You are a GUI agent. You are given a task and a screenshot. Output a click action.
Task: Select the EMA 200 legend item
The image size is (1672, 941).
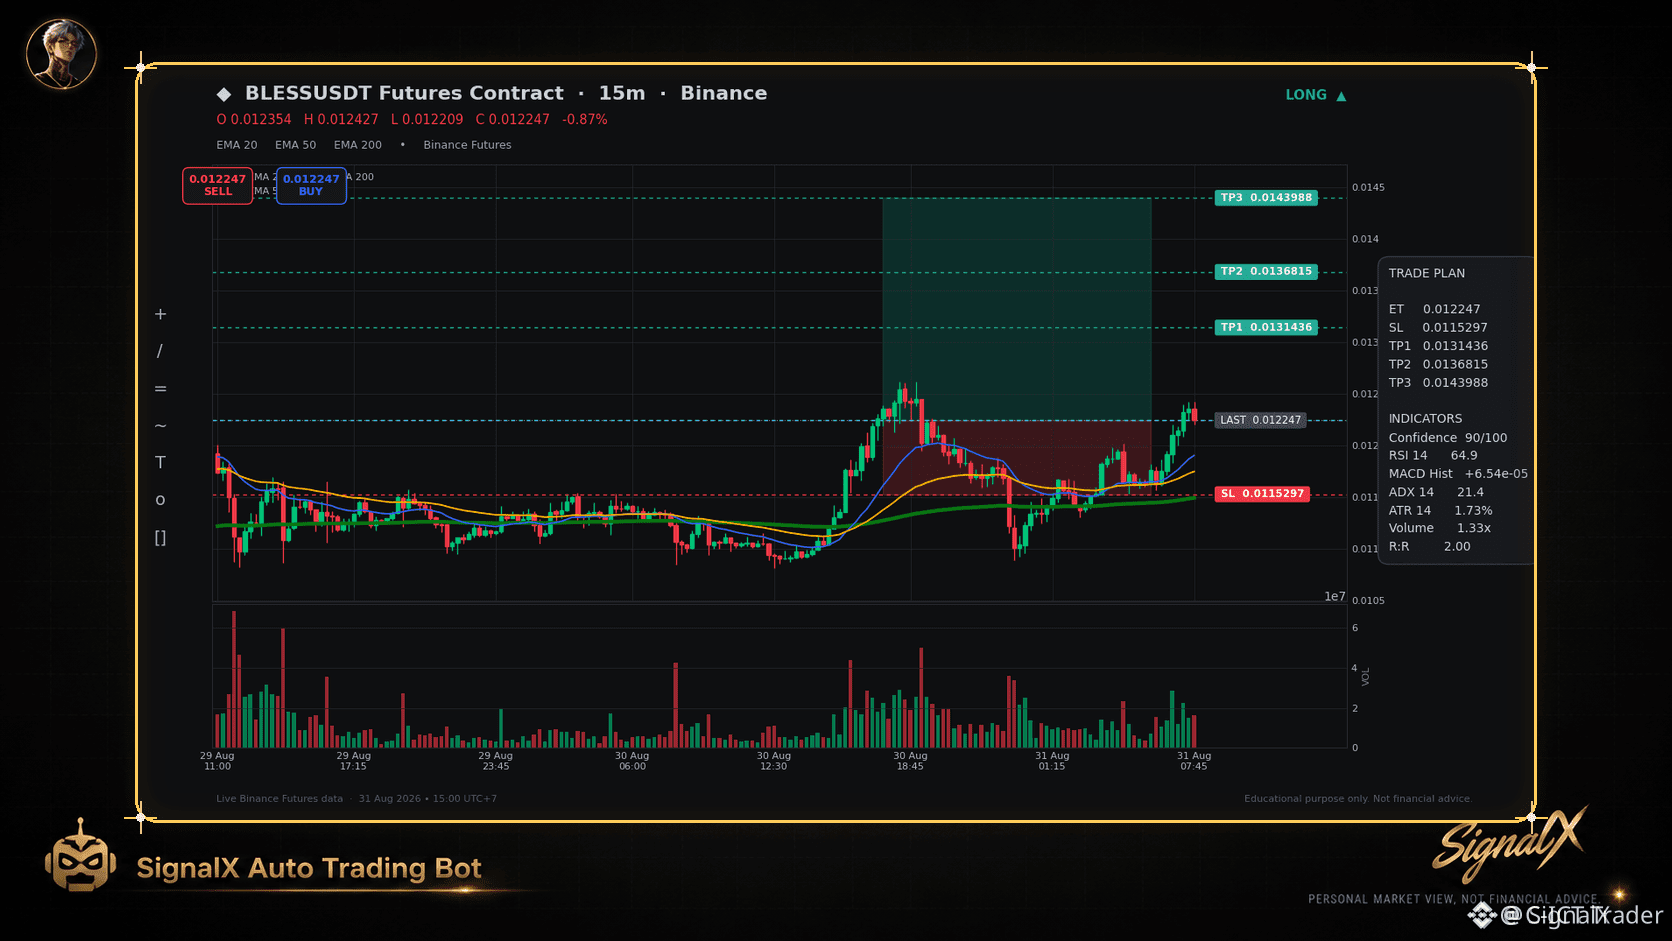tap(358, 145)
